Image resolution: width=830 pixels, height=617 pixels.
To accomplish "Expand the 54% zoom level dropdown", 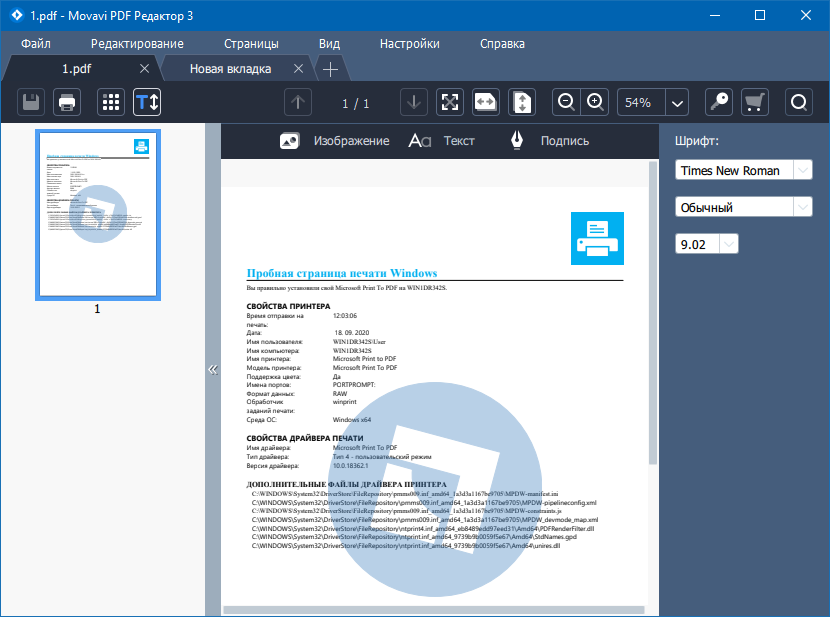I will click(678, 103).
